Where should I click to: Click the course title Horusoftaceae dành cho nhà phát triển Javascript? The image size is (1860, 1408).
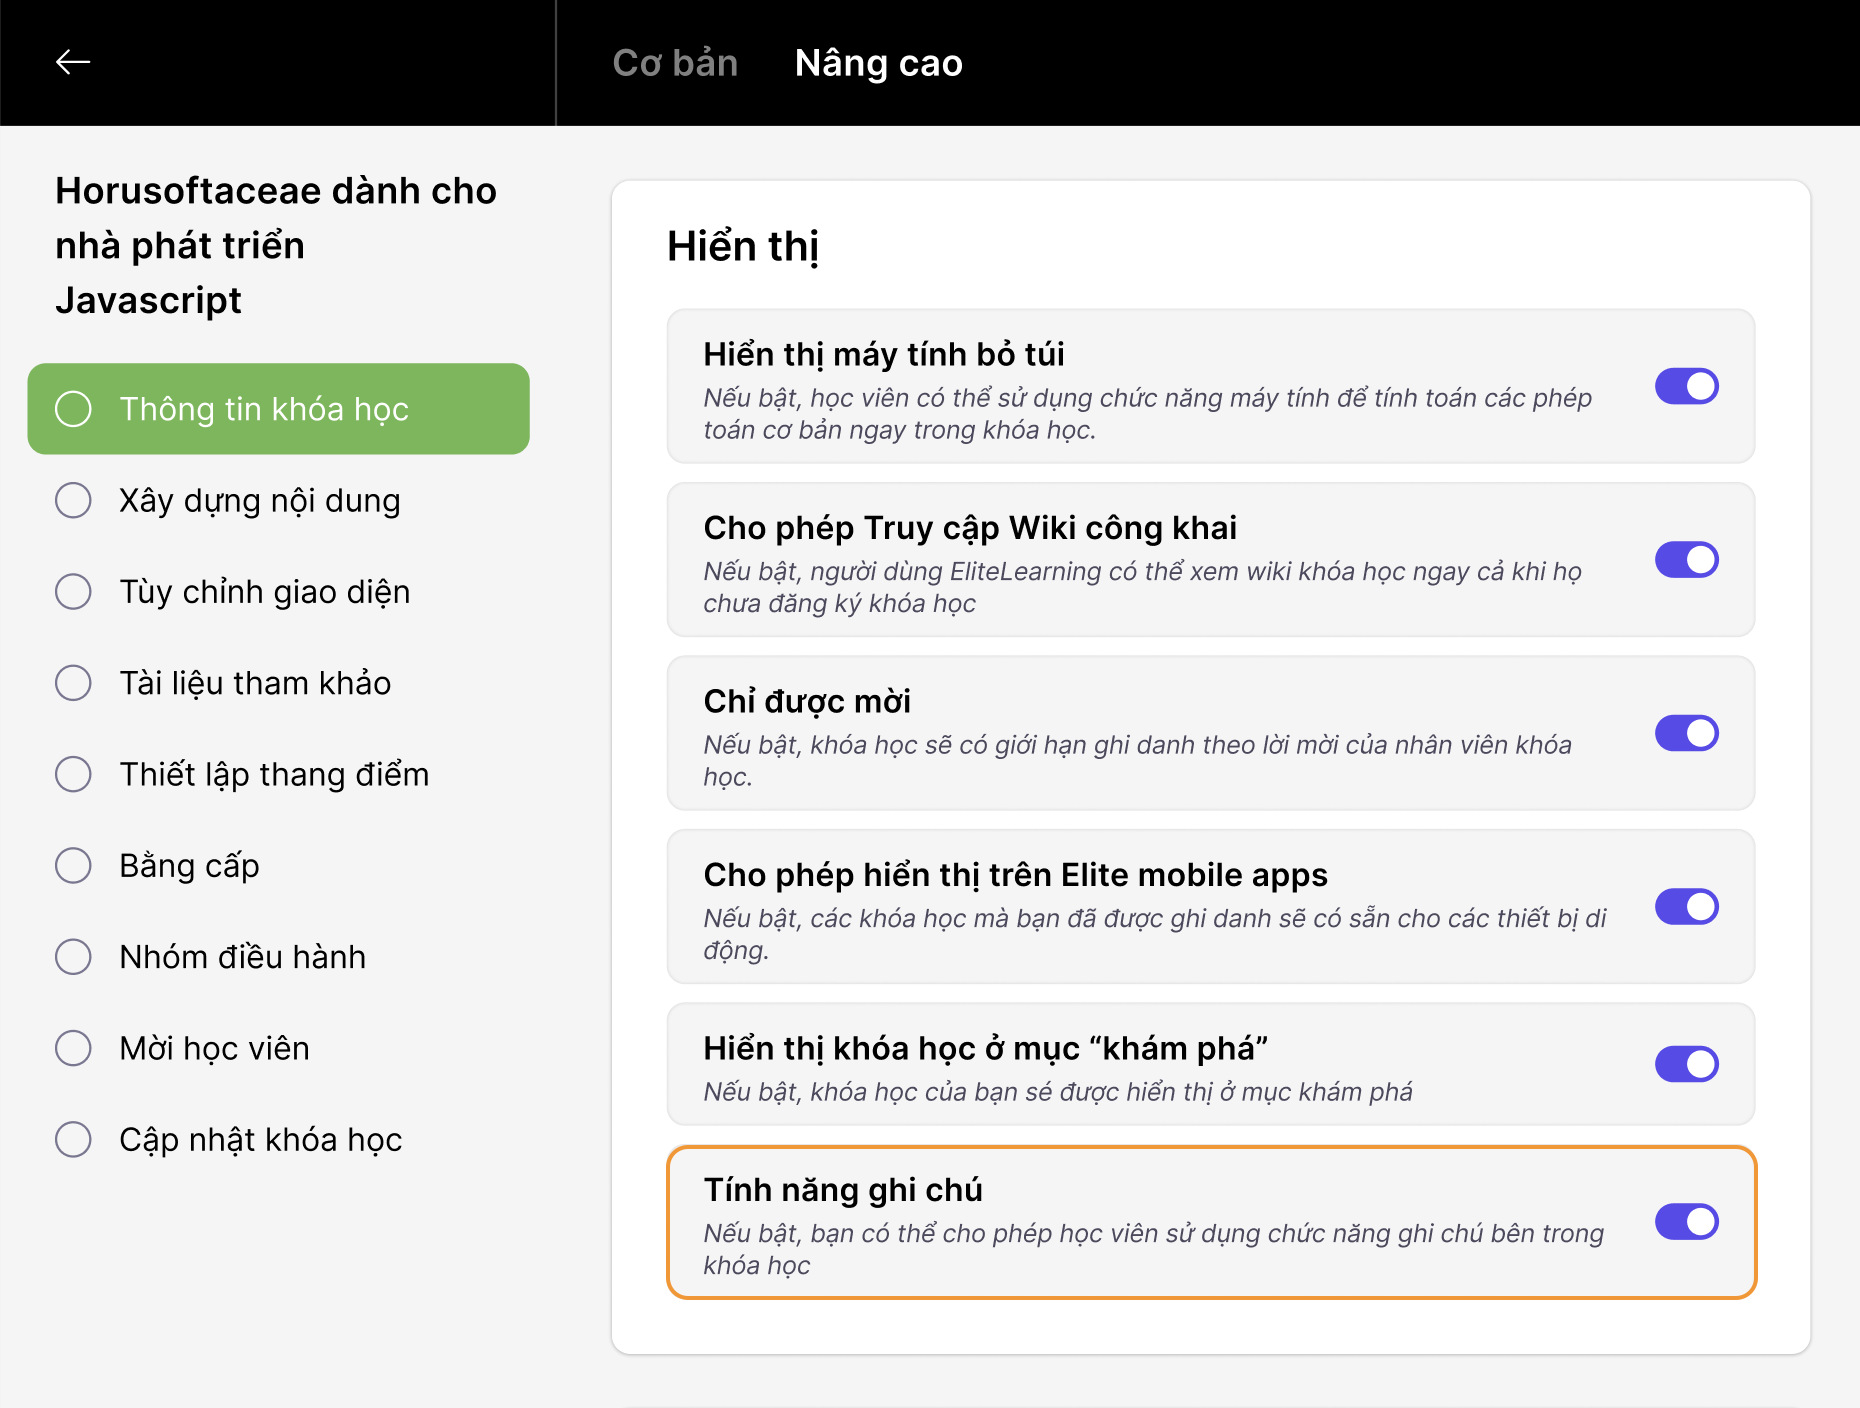click(276, 245)
